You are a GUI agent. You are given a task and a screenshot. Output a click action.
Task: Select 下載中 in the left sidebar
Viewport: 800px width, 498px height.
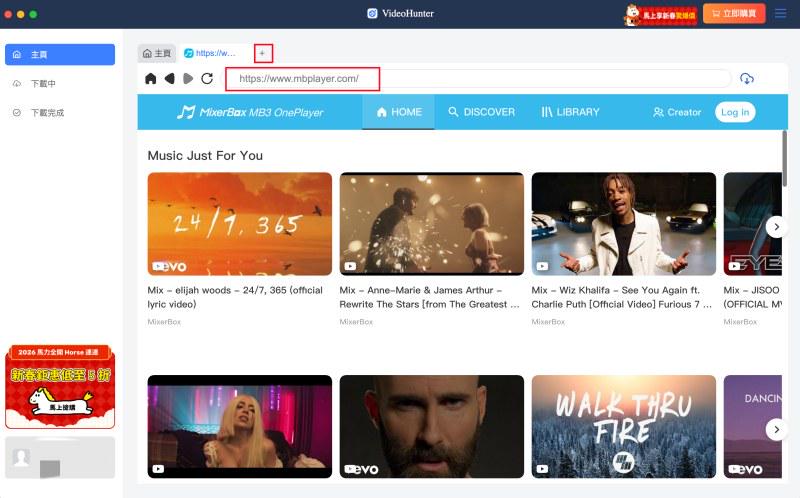60,84
